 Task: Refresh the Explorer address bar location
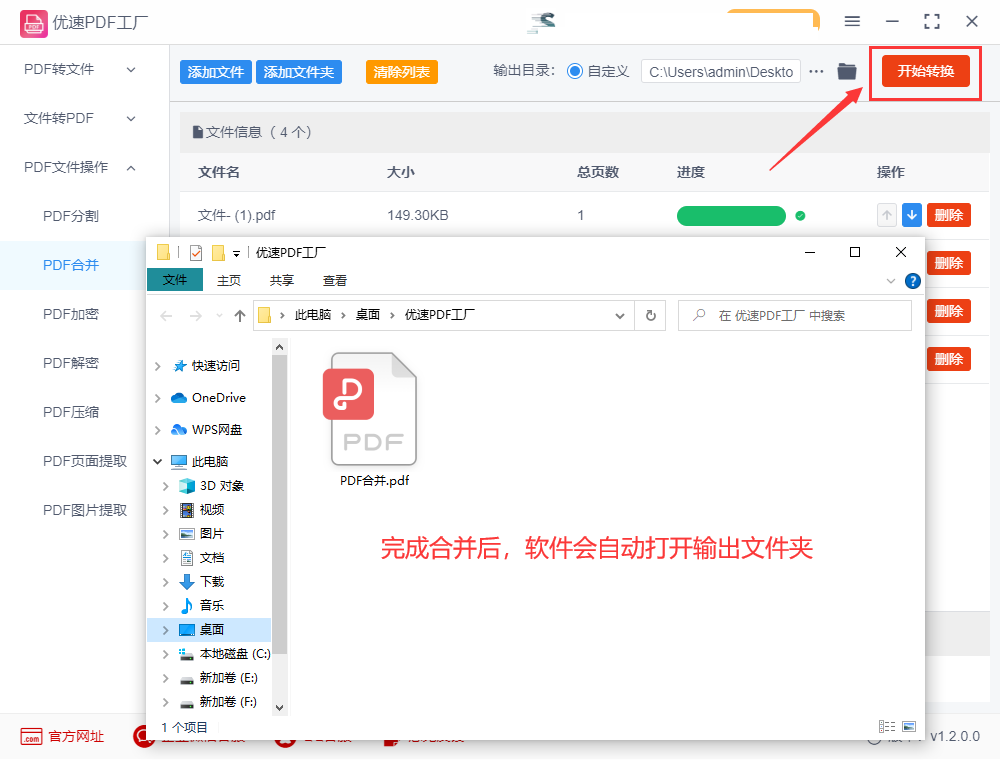point(651,316)
